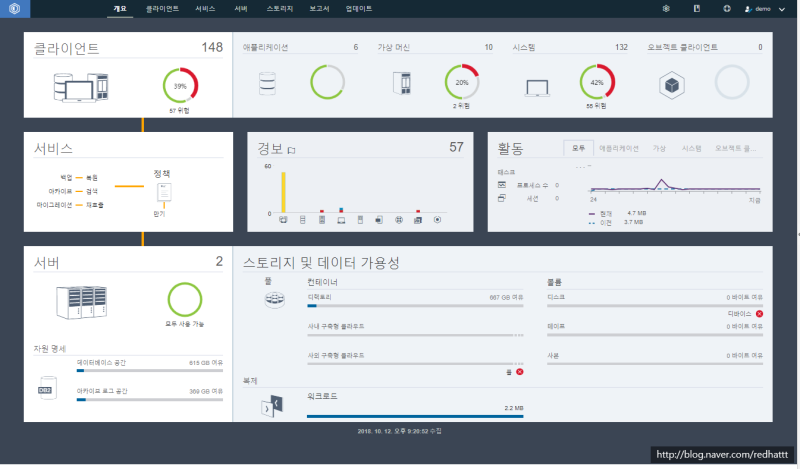Click the 워크로드 replication progress bar
This screenshot has width=800, height=469.
click(x=415, y=416)
